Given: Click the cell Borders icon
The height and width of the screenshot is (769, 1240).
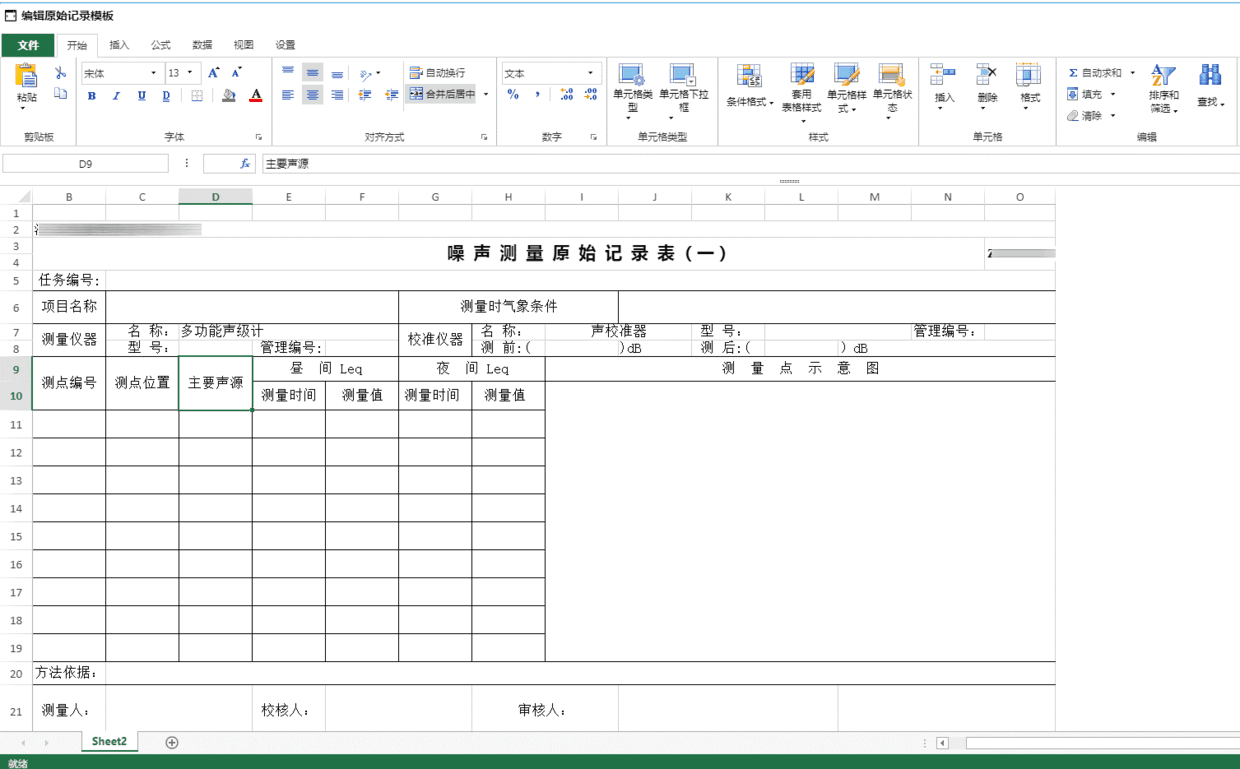Looking at the screenshot, I should 197,96.
